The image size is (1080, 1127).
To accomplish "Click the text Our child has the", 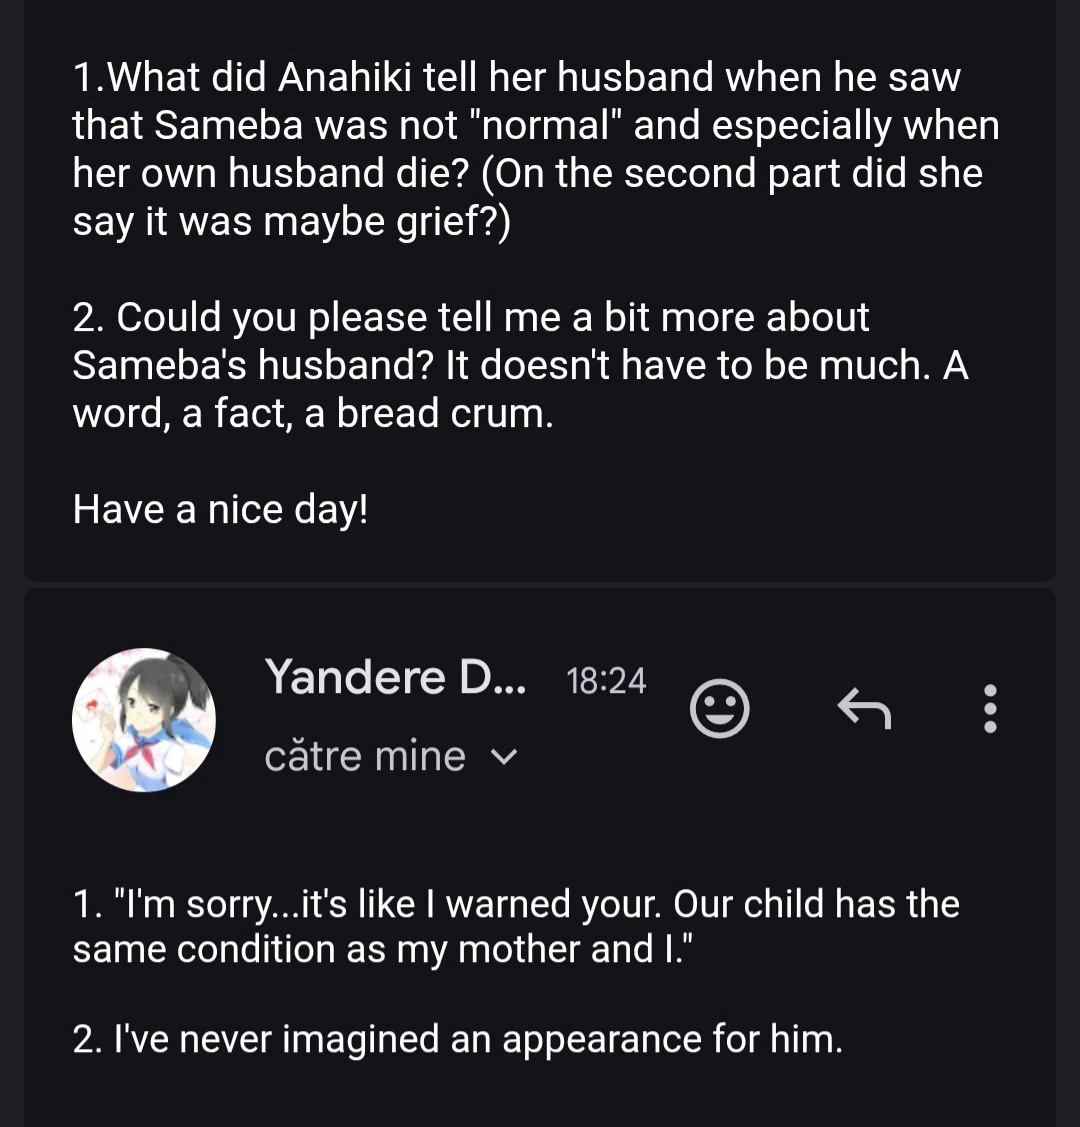I will (816, 904).
